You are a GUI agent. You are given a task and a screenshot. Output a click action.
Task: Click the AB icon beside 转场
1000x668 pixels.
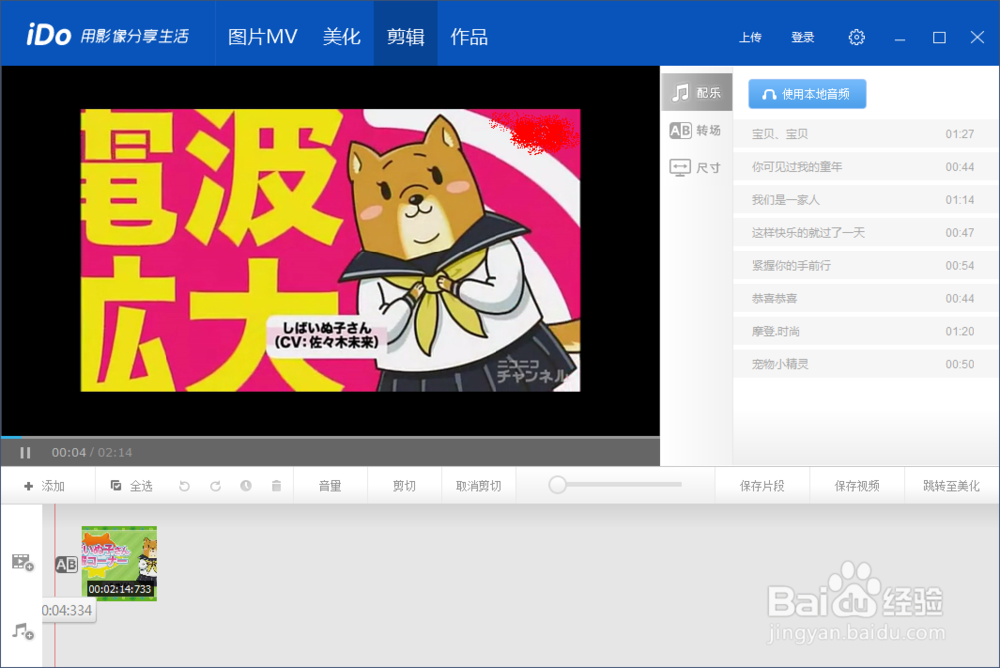tap(680, 130)
